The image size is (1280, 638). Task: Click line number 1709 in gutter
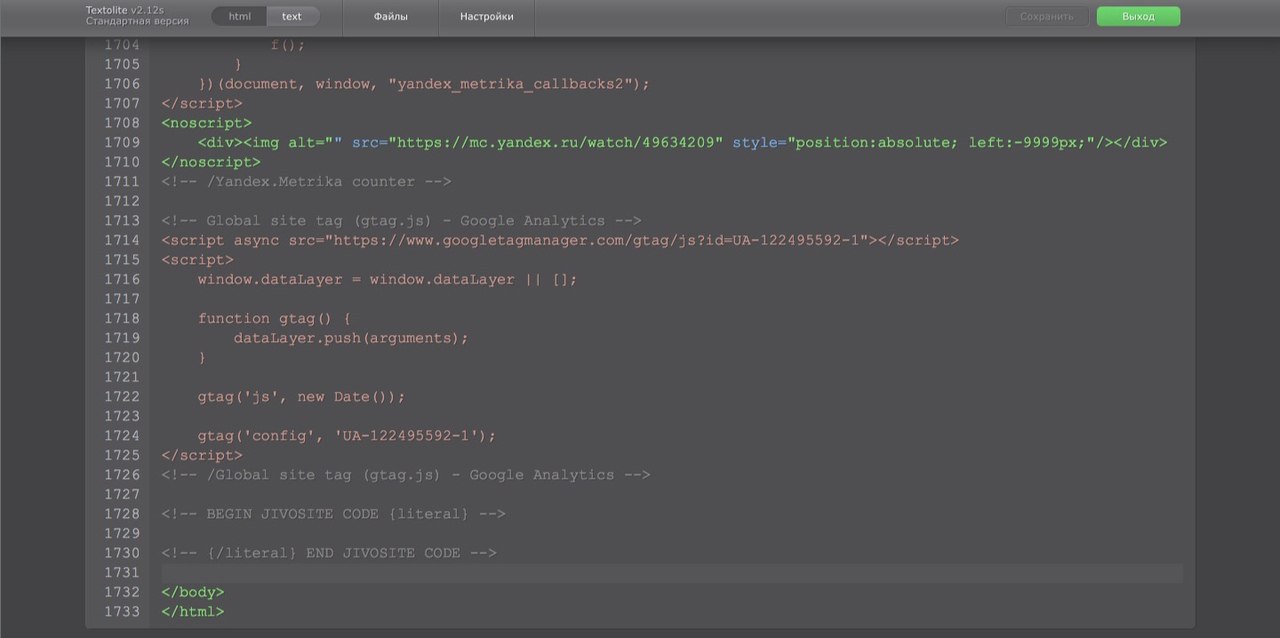(122, 143)
